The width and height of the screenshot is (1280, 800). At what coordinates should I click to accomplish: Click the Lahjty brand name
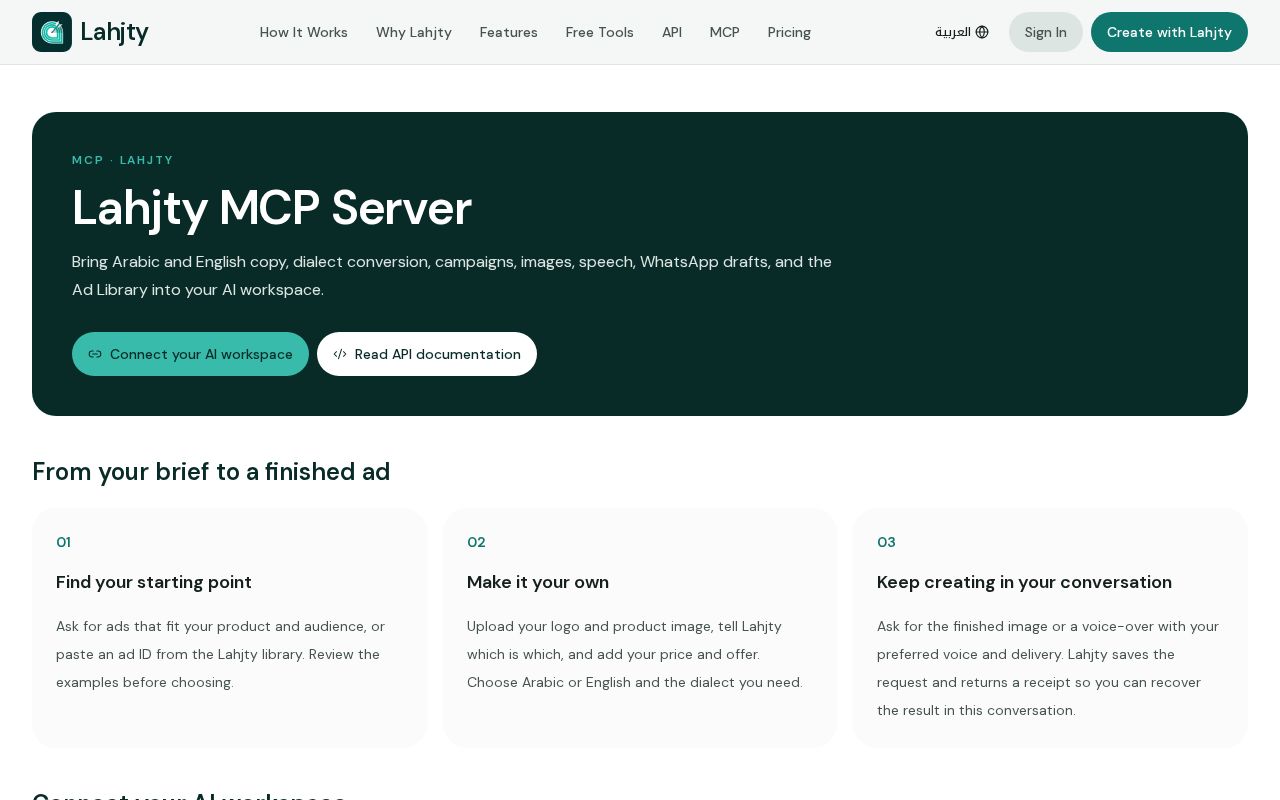115,32
